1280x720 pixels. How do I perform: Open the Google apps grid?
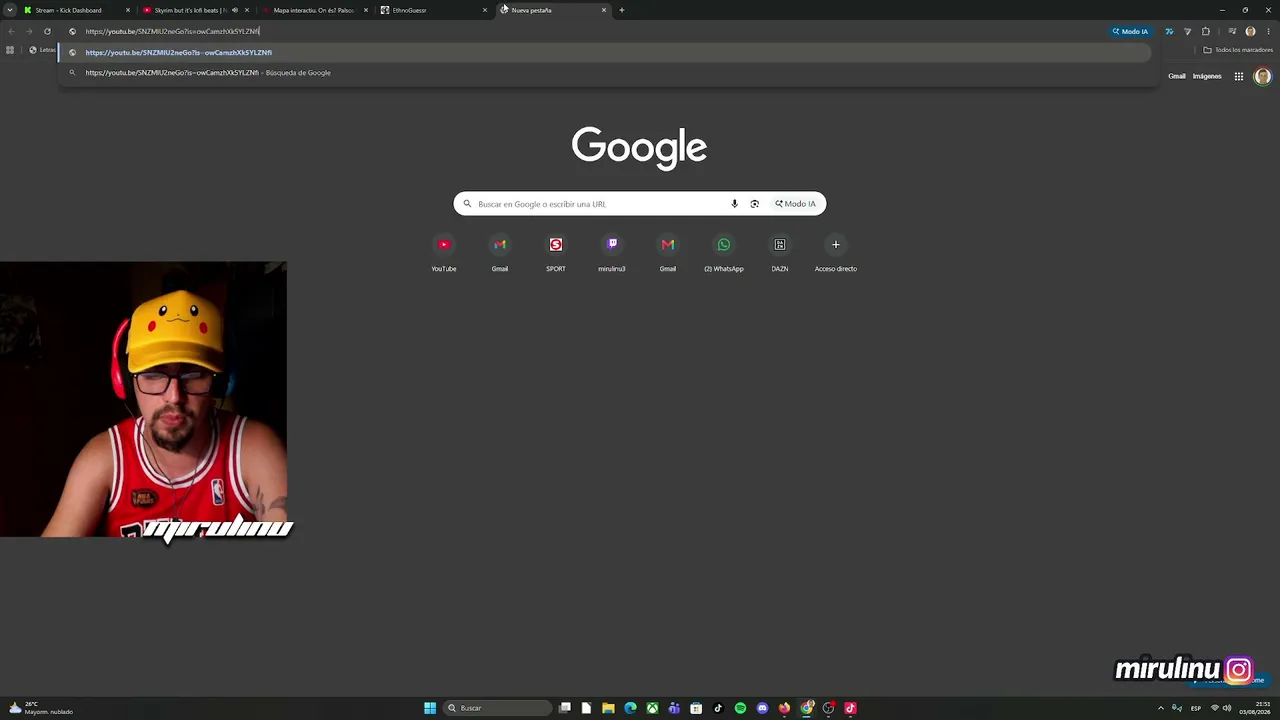[x=1238, y=76]
